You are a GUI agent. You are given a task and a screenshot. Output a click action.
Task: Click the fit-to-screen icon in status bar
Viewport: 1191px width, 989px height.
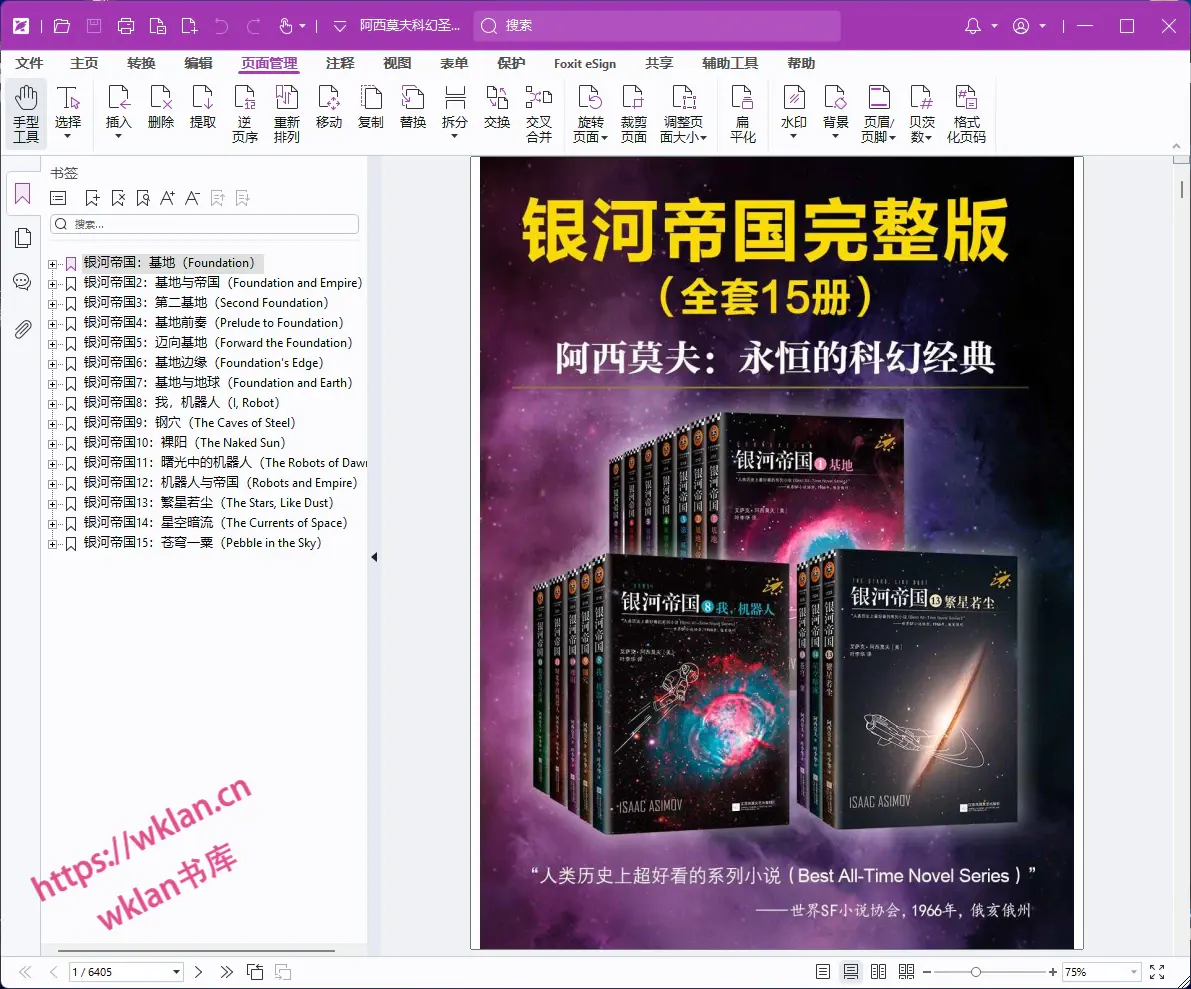[1157, 971]
